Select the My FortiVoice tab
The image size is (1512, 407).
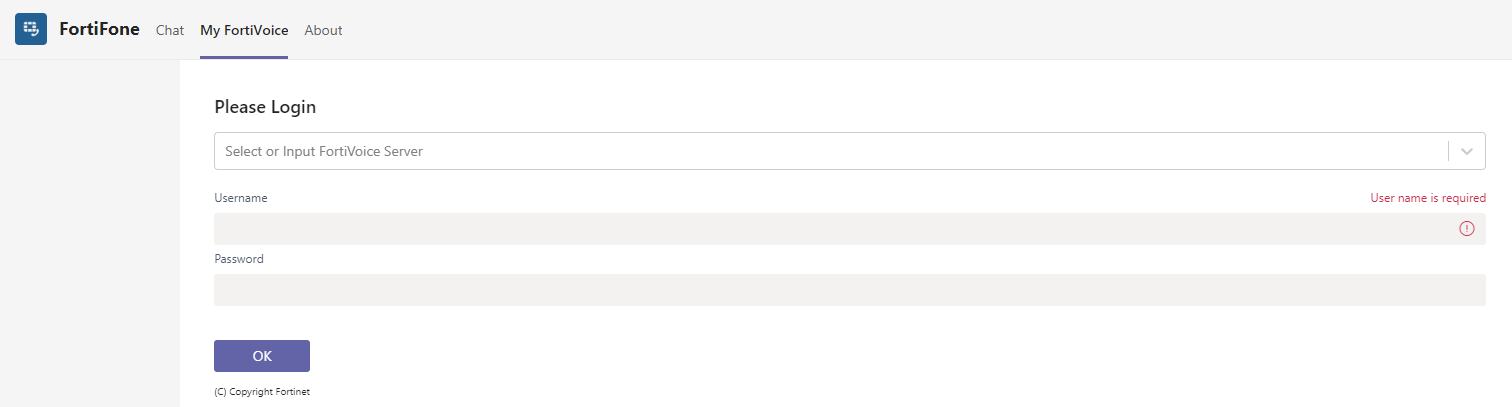(x=244, y=30)
